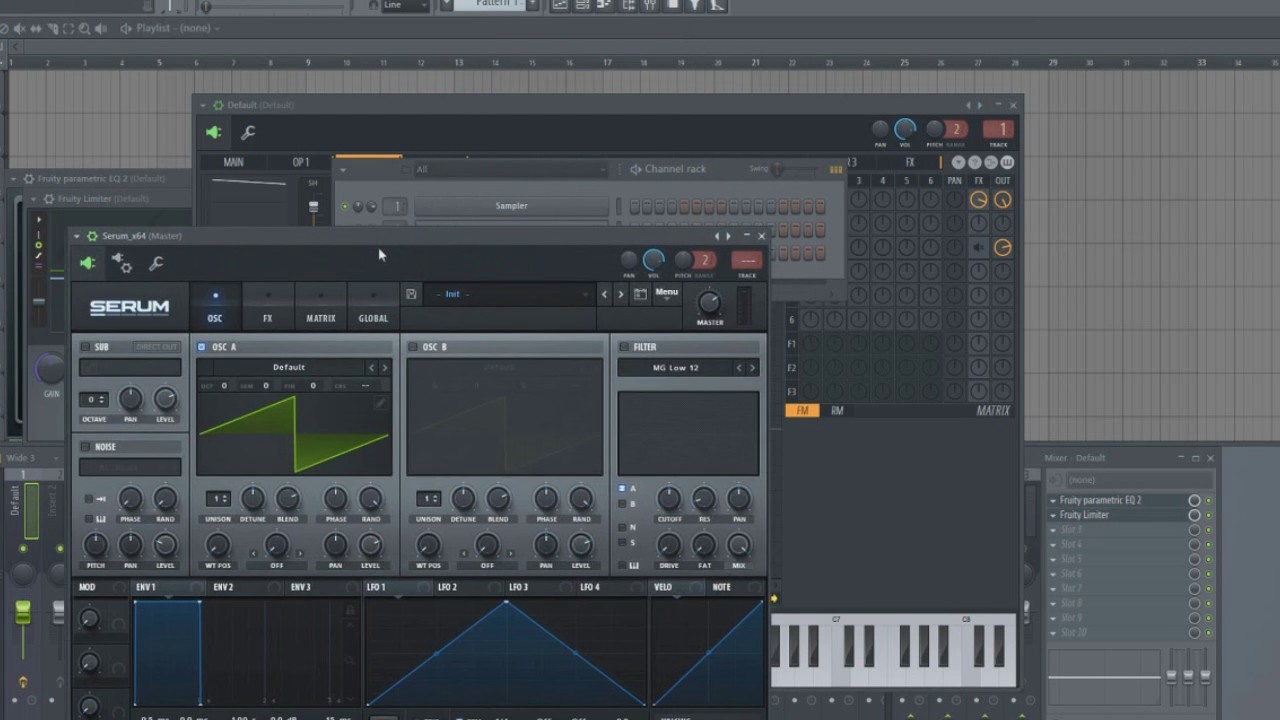The width and height of the screenshot is (1280, 720).
Task: Select previous filter type arrow
Action: 739,368
